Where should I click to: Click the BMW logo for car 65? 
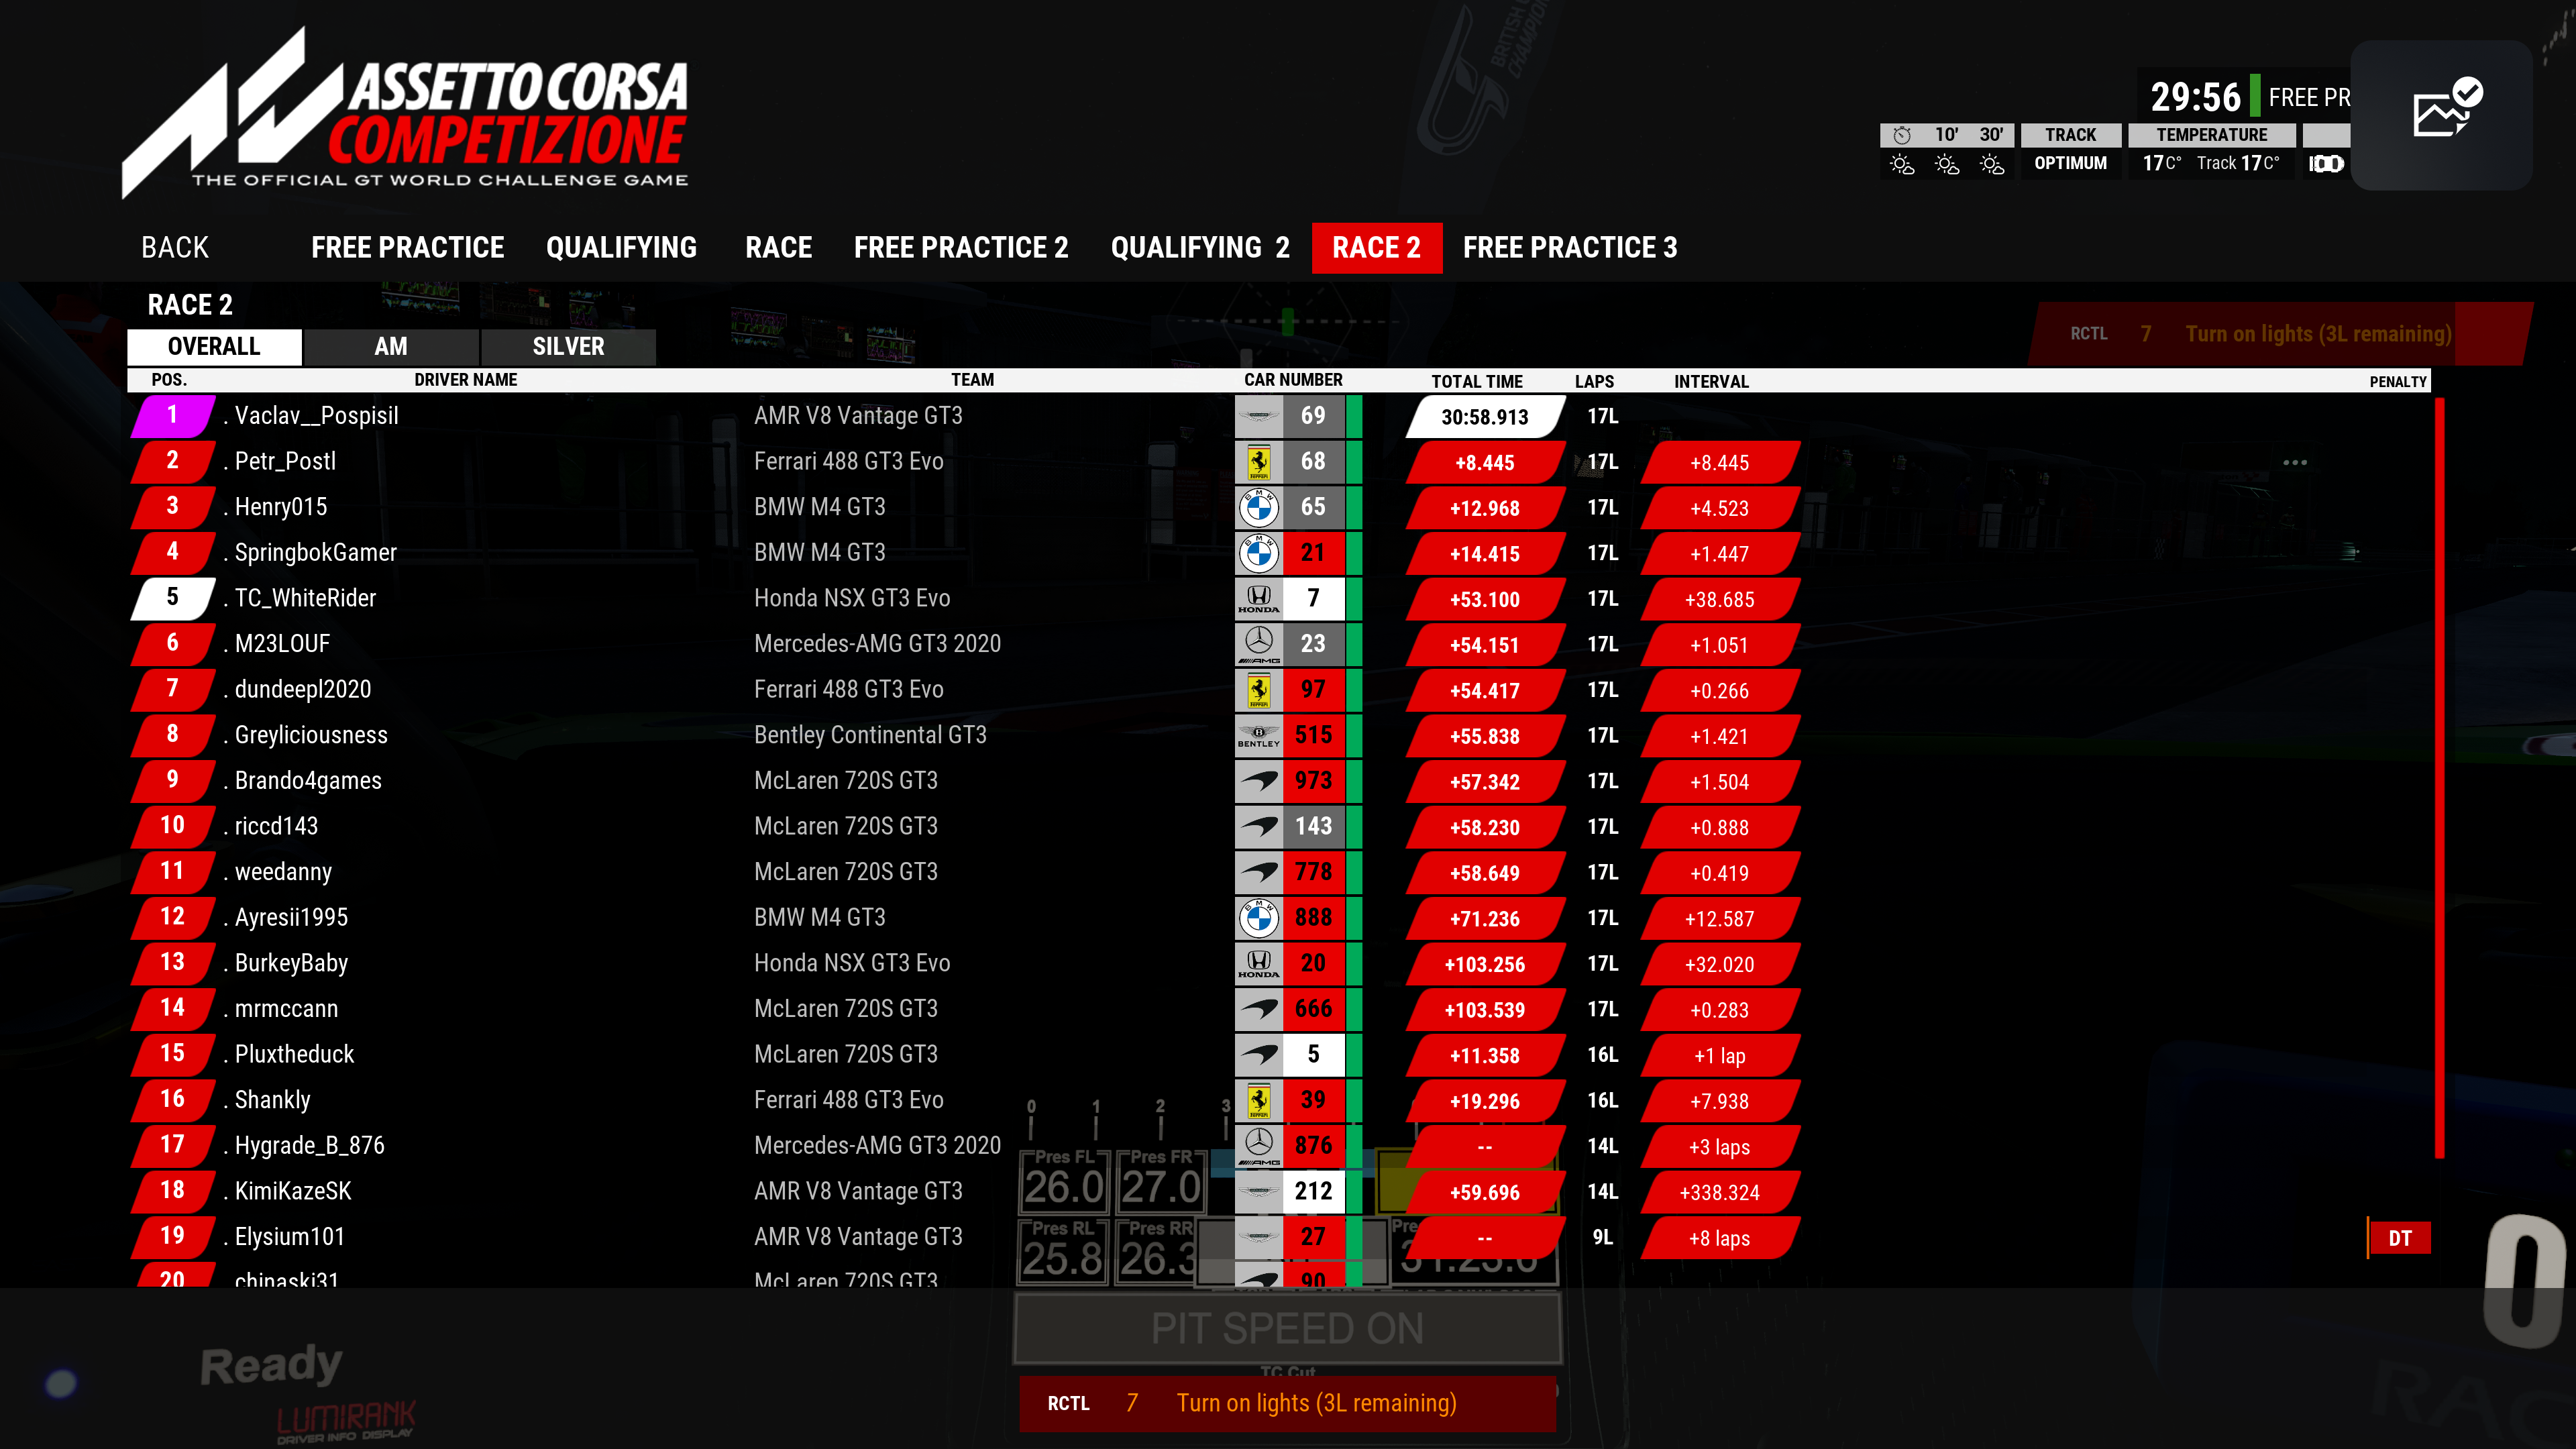1259,507
